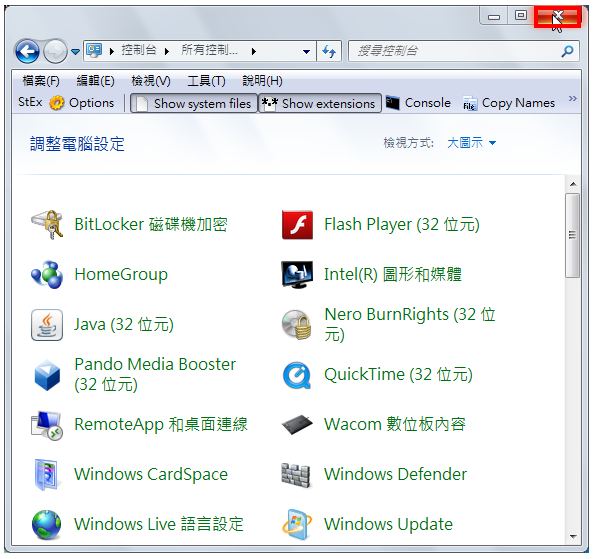The width and height of the screenshot is (604, 559).
Task: Expand the address bar history dropdown
Action: coord(307,51)
